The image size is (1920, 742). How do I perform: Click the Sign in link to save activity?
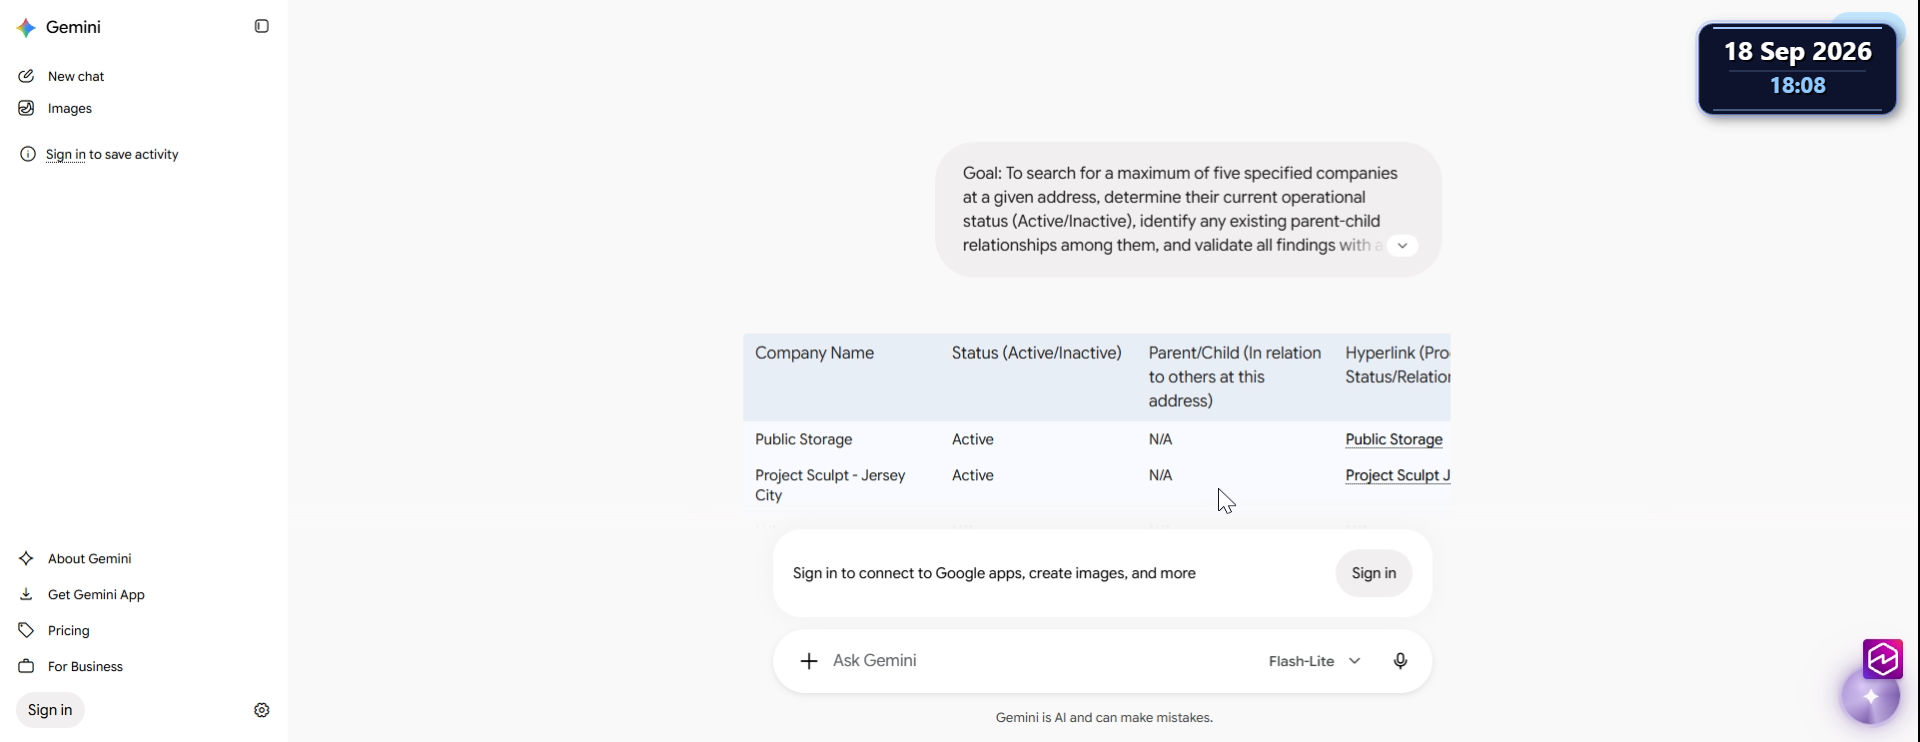[x=66, y=154]
